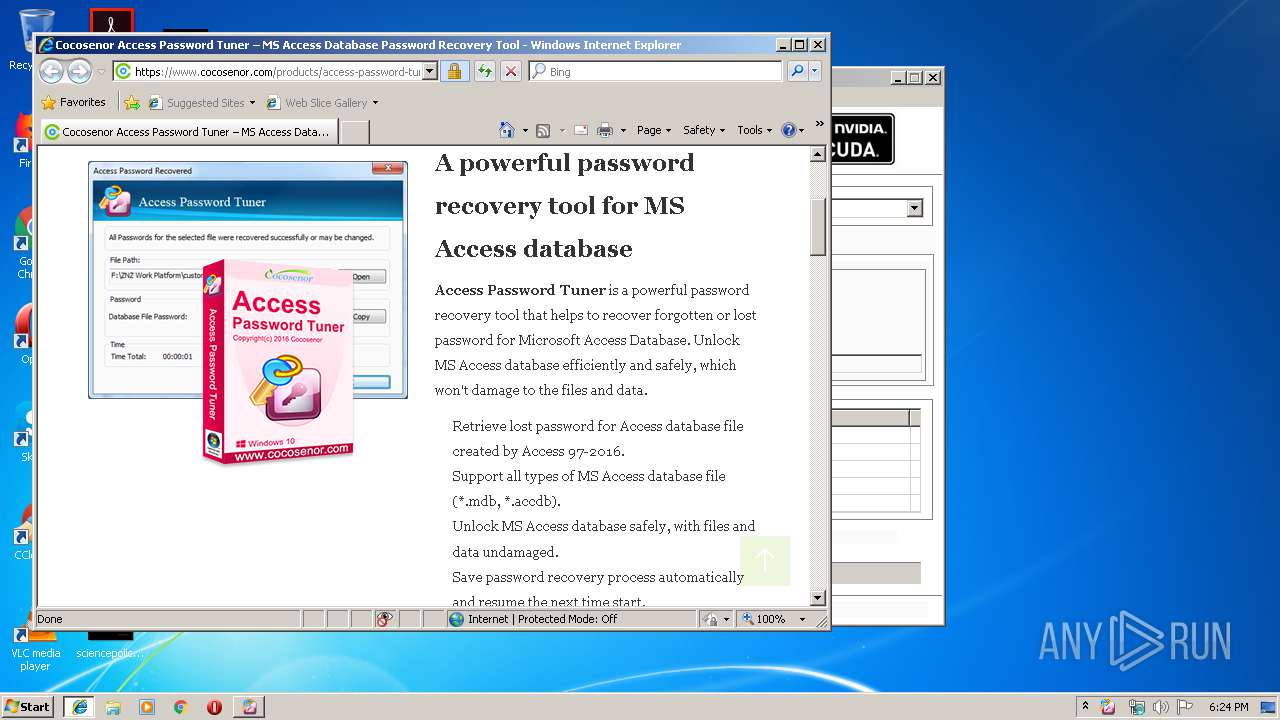Click the page scrollbar down arrow
Image resolution: width=1280 pixels, height=720 pixels.
[818, 598]
